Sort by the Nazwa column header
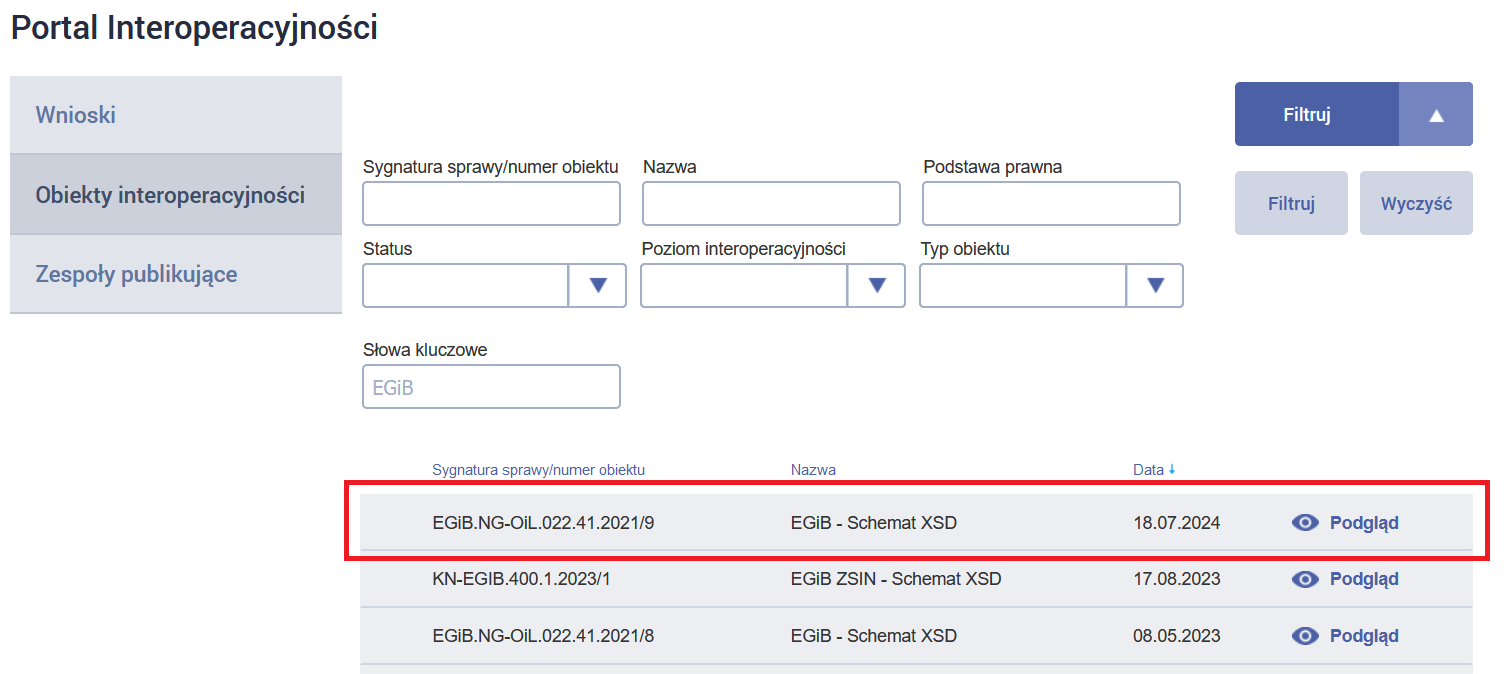 [813, 470]
